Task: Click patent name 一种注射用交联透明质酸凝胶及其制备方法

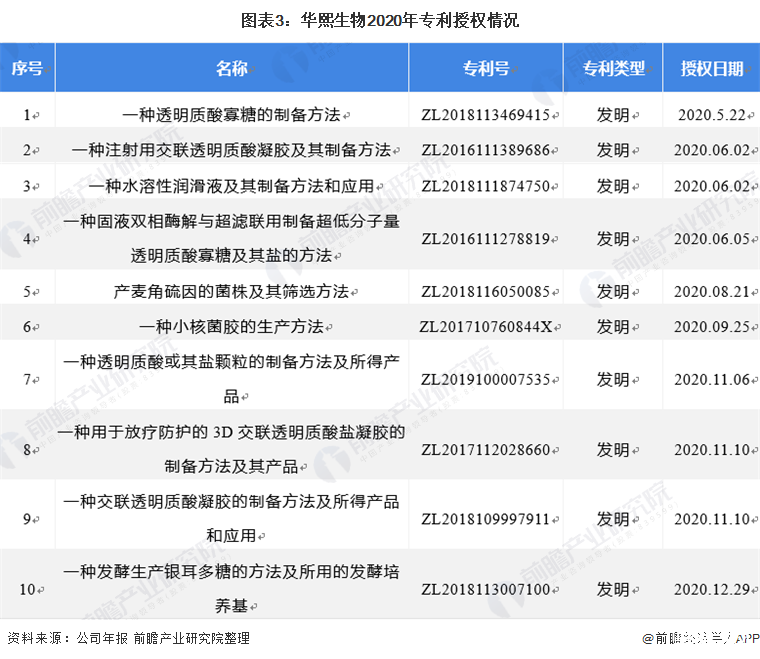Action: 232,150
